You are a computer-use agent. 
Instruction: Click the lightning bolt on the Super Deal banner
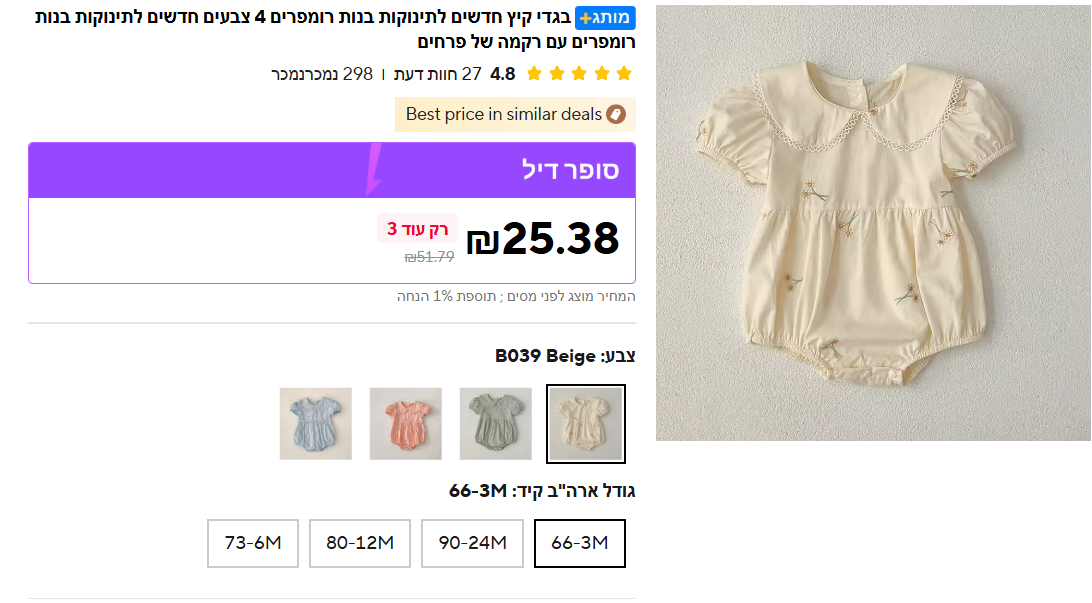(374, 169)
